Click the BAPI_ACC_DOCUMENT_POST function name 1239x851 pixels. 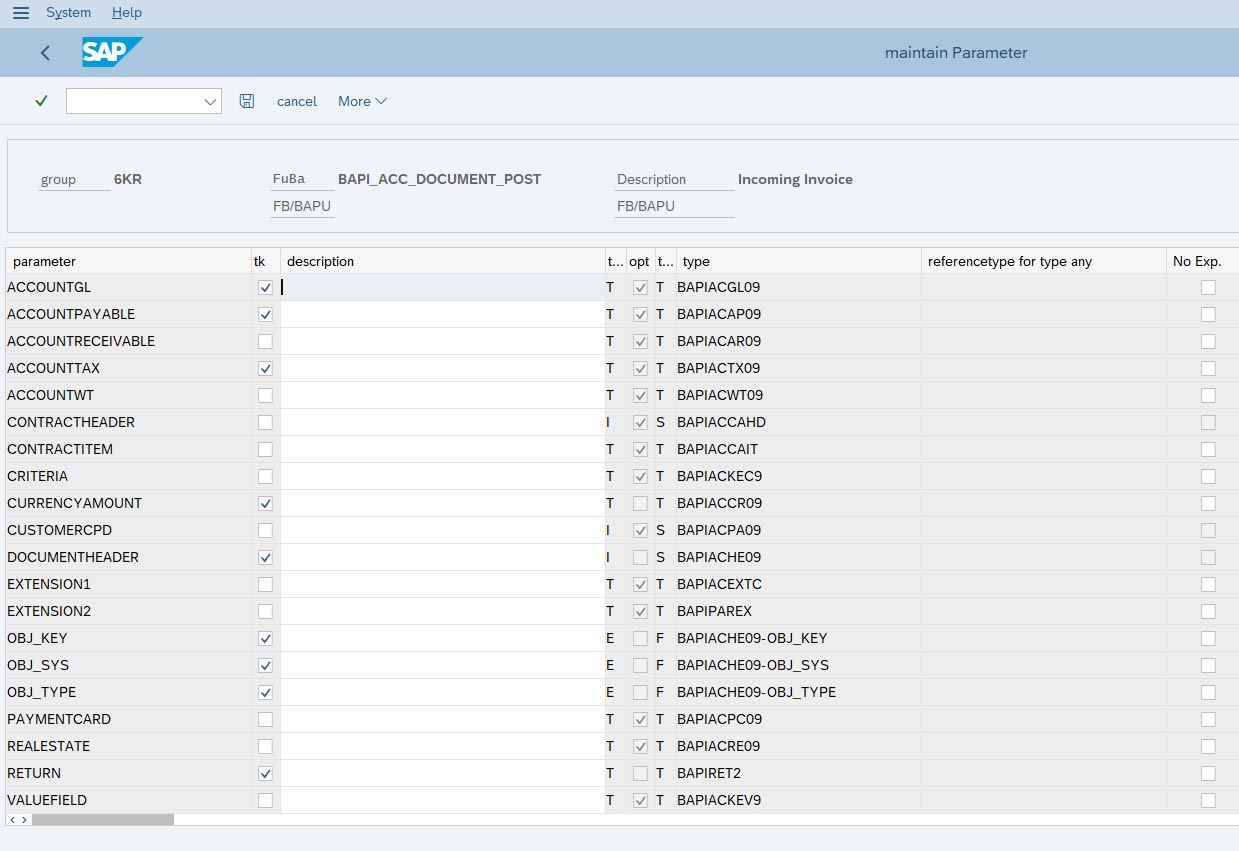[439, 179]
